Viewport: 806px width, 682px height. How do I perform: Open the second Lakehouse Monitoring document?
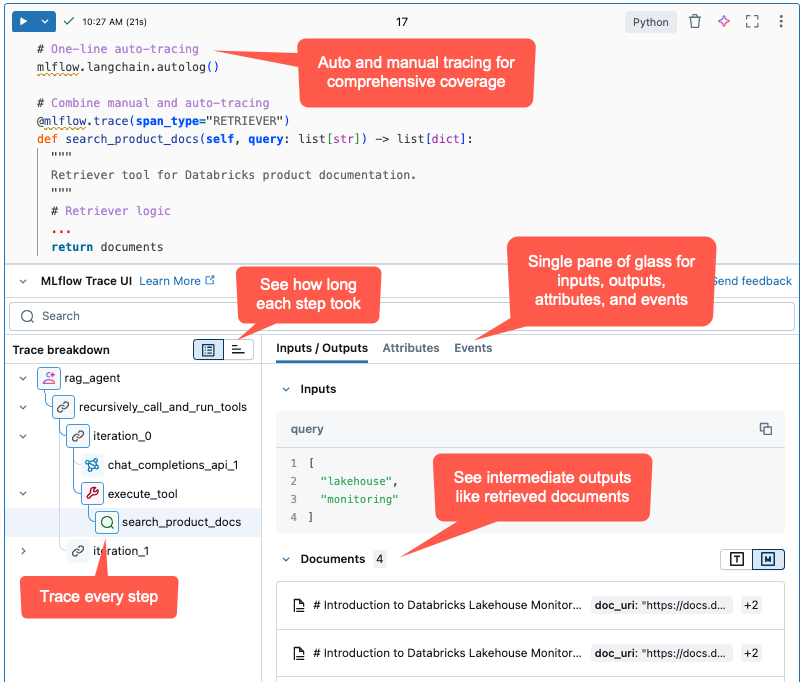pyautogui.click(x=530, y=653)
